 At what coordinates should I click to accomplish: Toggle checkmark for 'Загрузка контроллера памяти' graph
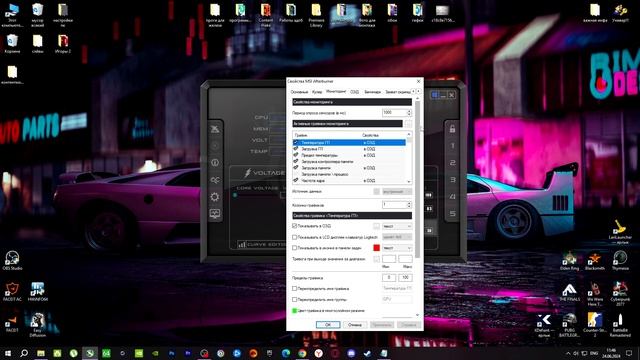pyautogui.click(x=296, y=162)
